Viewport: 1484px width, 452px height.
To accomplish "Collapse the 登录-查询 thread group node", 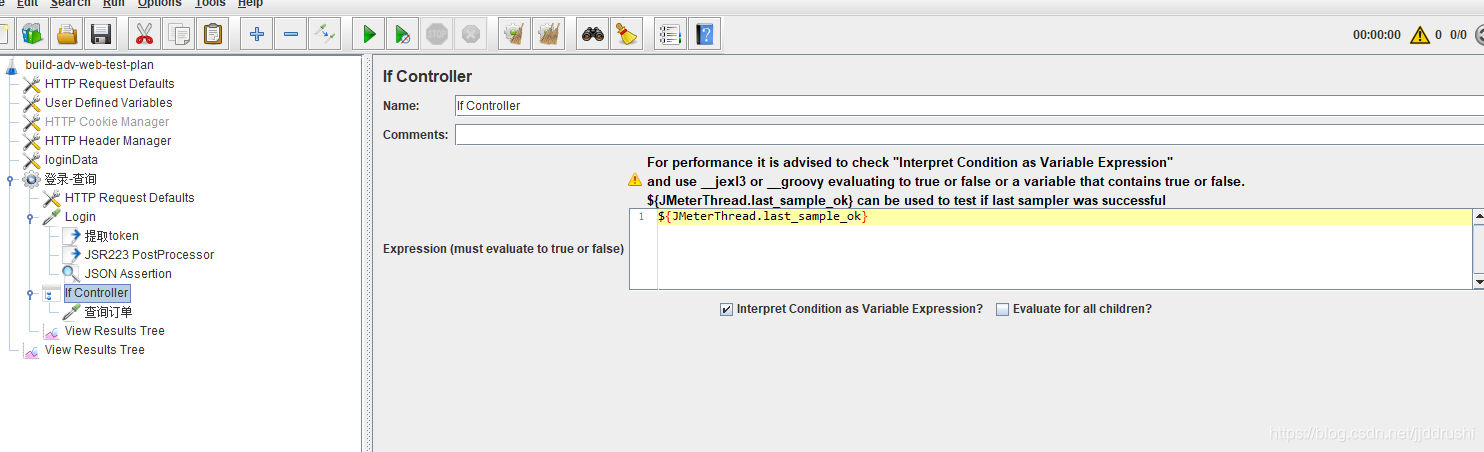I will coord(10,179).
